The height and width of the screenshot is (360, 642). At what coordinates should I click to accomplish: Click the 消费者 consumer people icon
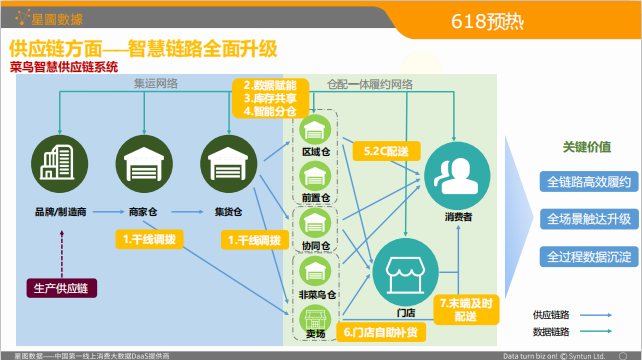pyautogui.click(x=457, y=175)
